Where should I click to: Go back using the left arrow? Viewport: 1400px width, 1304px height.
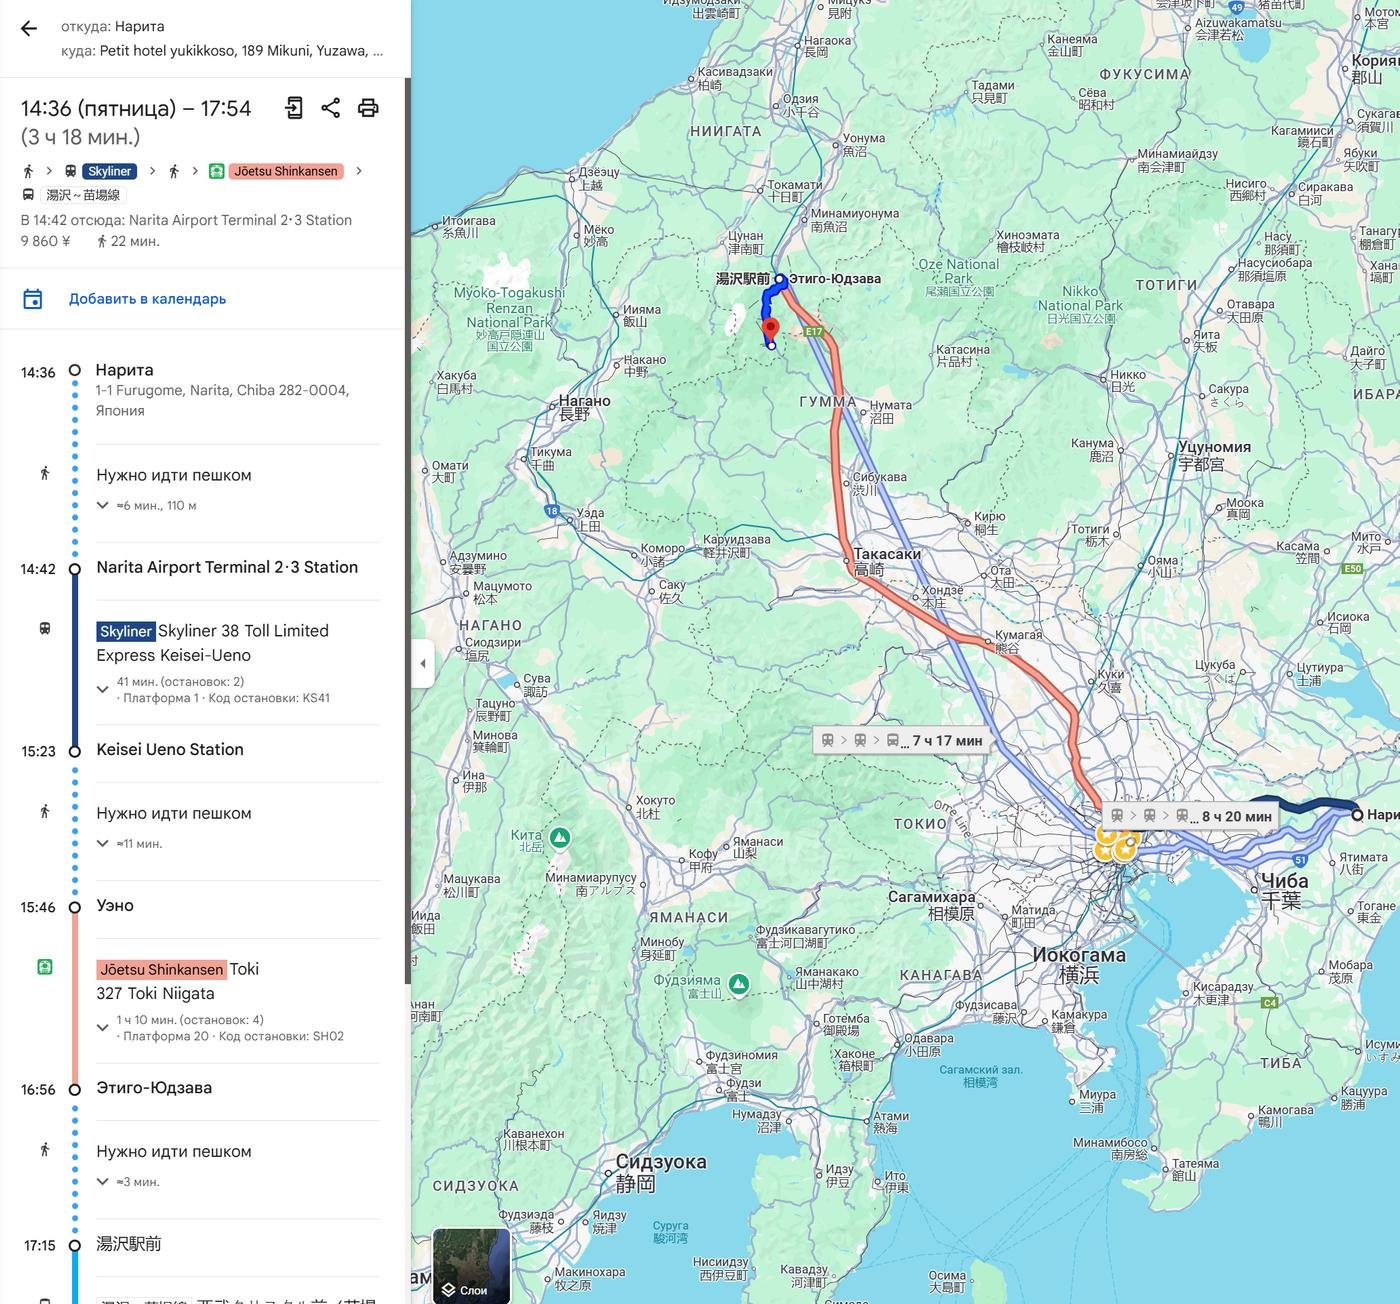(29, 28)
